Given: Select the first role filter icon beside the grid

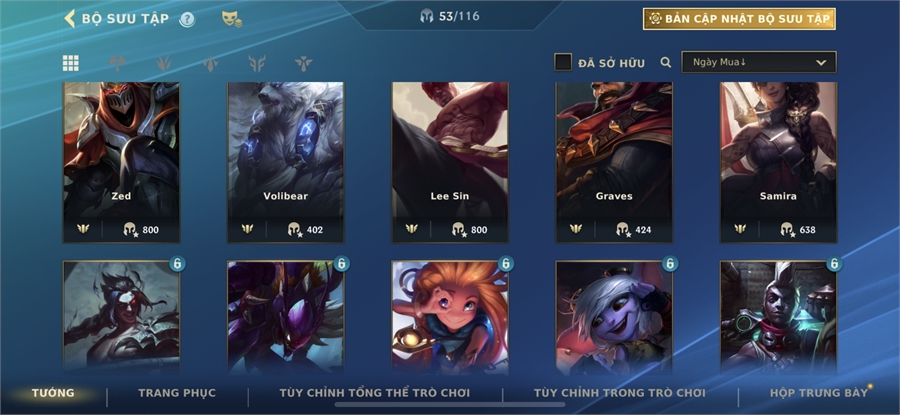Looking at the screenshot, I should (118, 63).
